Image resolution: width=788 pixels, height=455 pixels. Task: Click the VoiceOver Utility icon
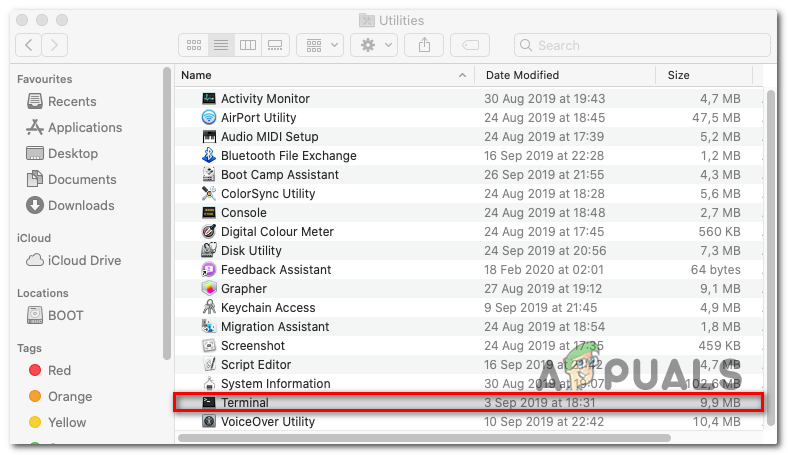[x=209, y=421]
